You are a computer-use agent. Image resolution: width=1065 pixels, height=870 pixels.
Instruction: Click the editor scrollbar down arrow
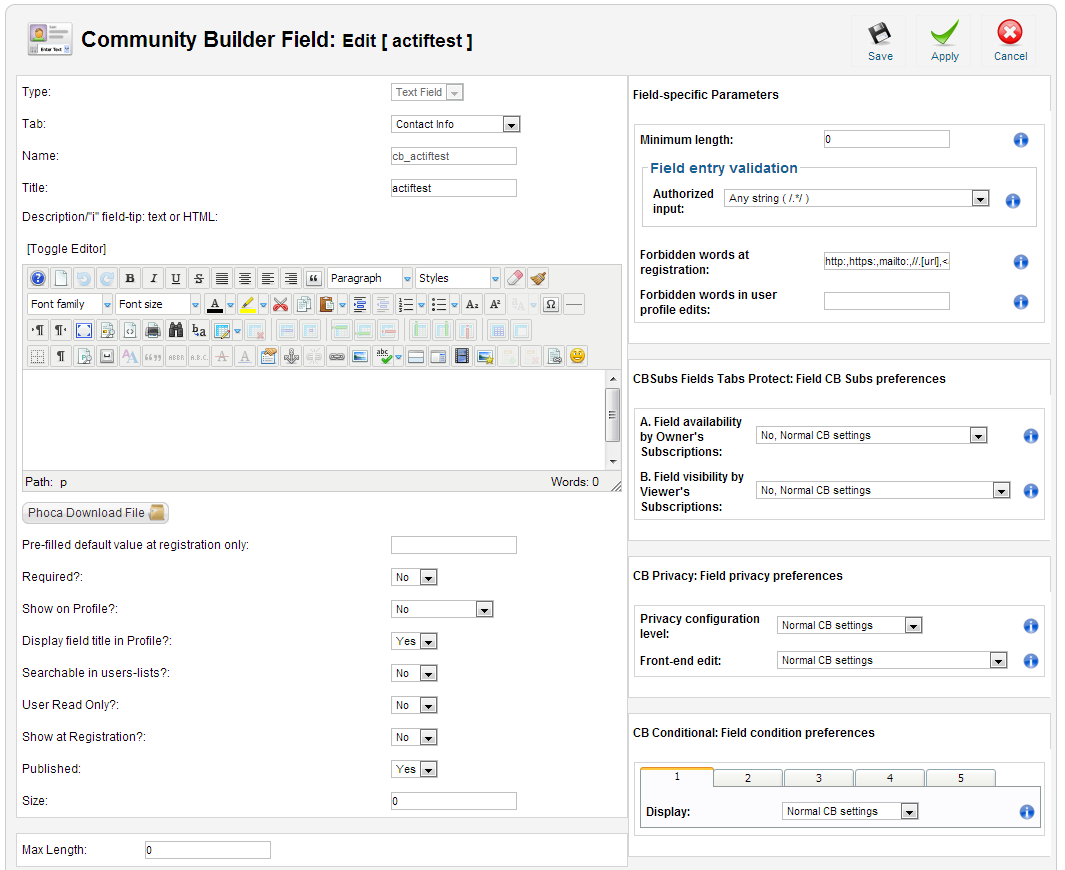click(x=613, y=462)
